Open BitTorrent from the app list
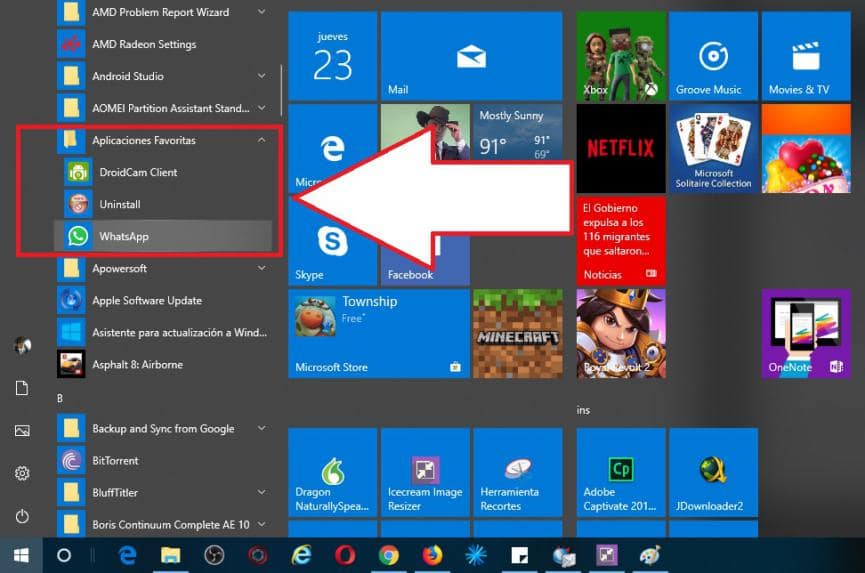Screen dimensions: 865x573 pos(163,460)
